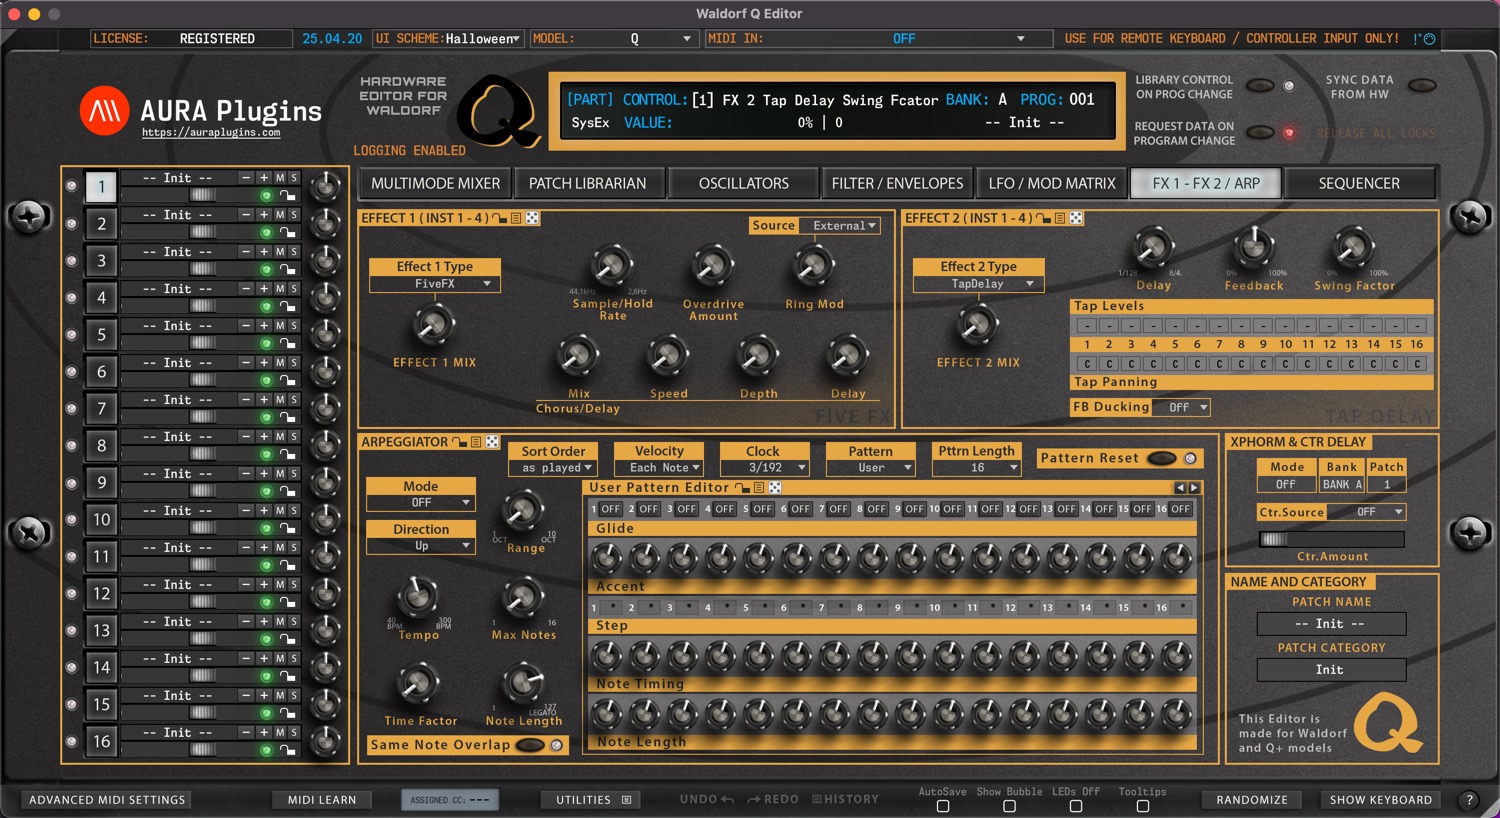Enable the AutoSave checkbox

click(x=943, y=806)
